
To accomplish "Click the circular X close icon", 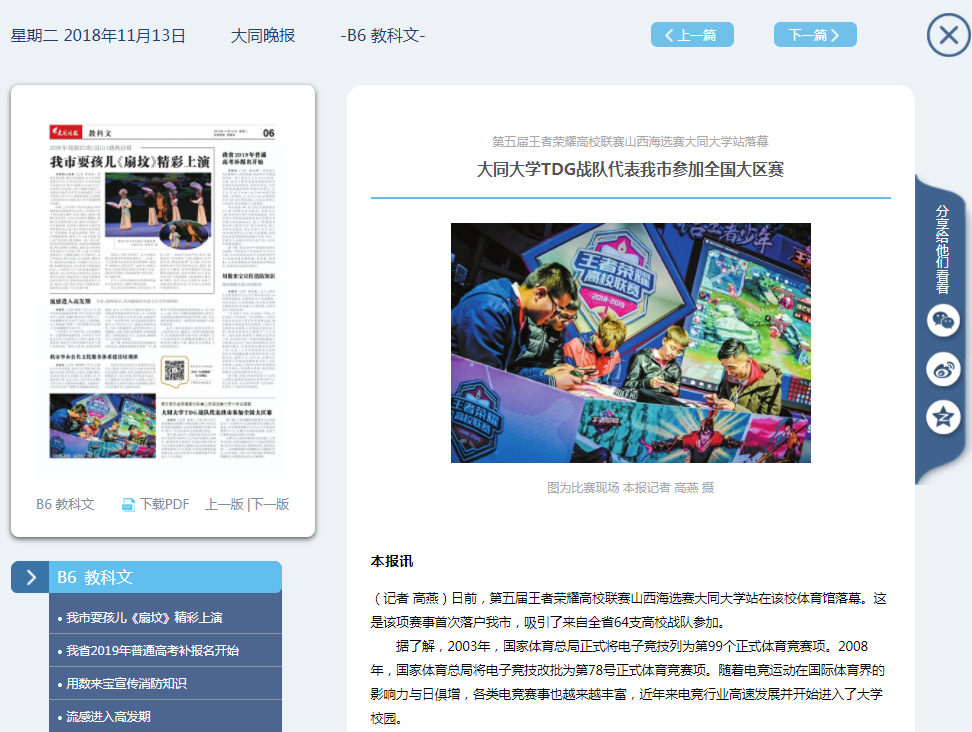I will click(948, 36).
